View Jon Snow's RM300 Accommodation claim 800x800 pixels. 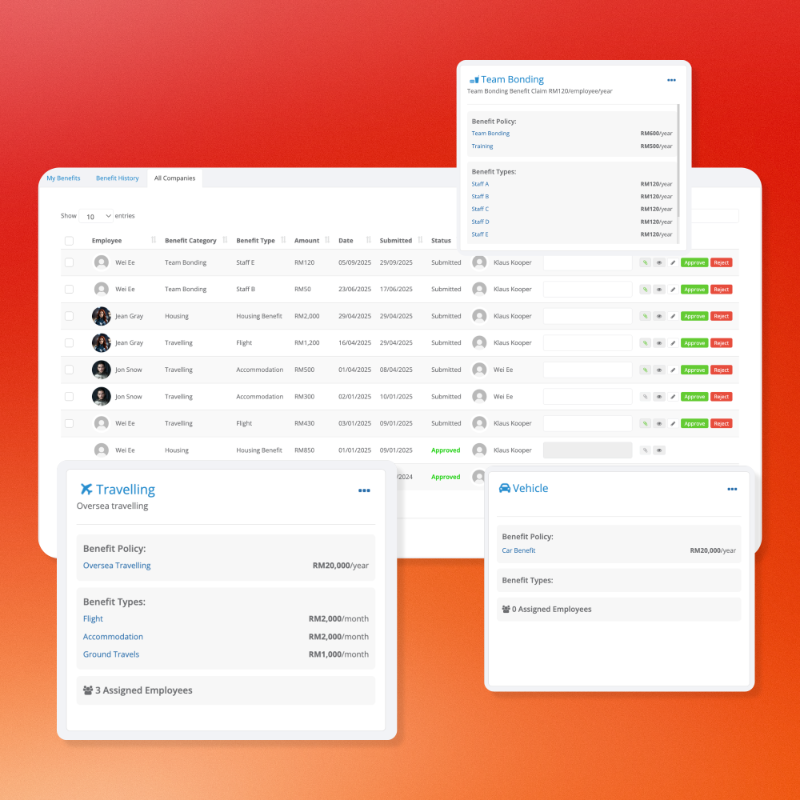pyautogui.click(x=659, y=396)
